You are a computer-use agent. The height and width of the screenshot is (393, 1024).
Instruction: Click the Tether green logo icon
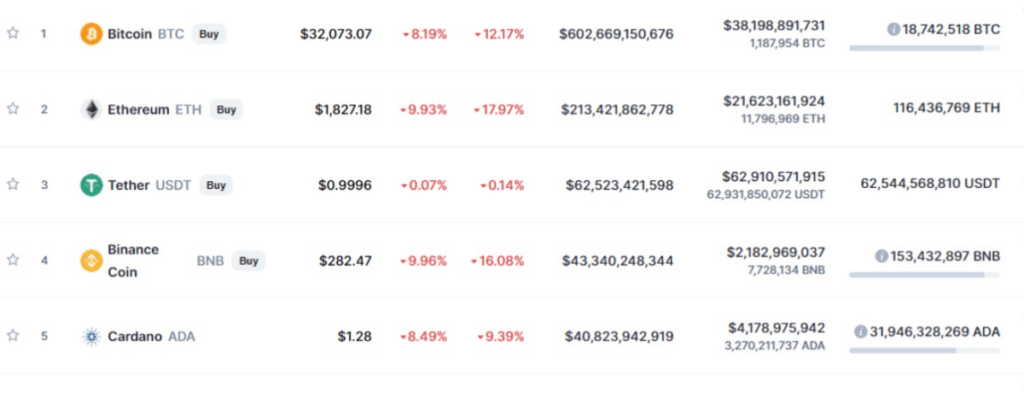91,185
